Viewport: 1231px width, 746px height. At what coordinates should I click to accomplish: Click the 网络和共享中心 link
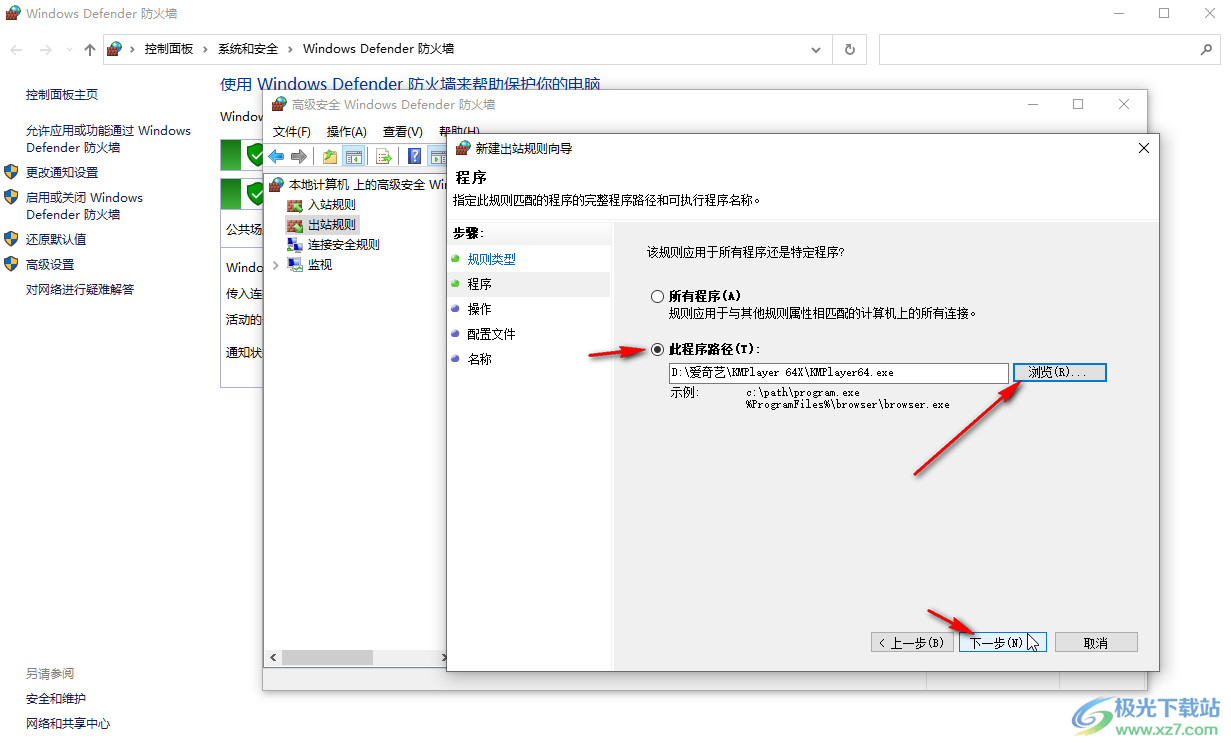(x=68, y=723)
